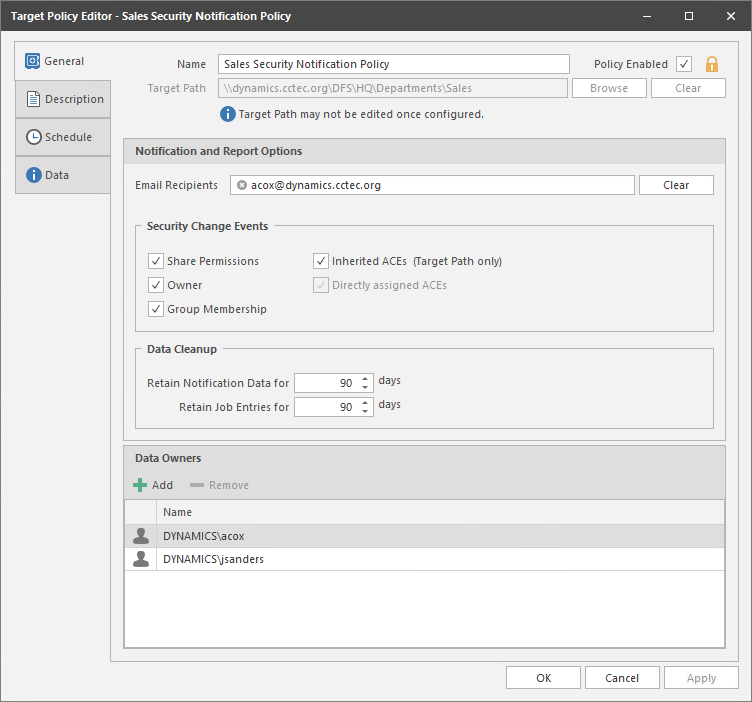
Task: Switch to the Description tab
Action: coord(62,99)
